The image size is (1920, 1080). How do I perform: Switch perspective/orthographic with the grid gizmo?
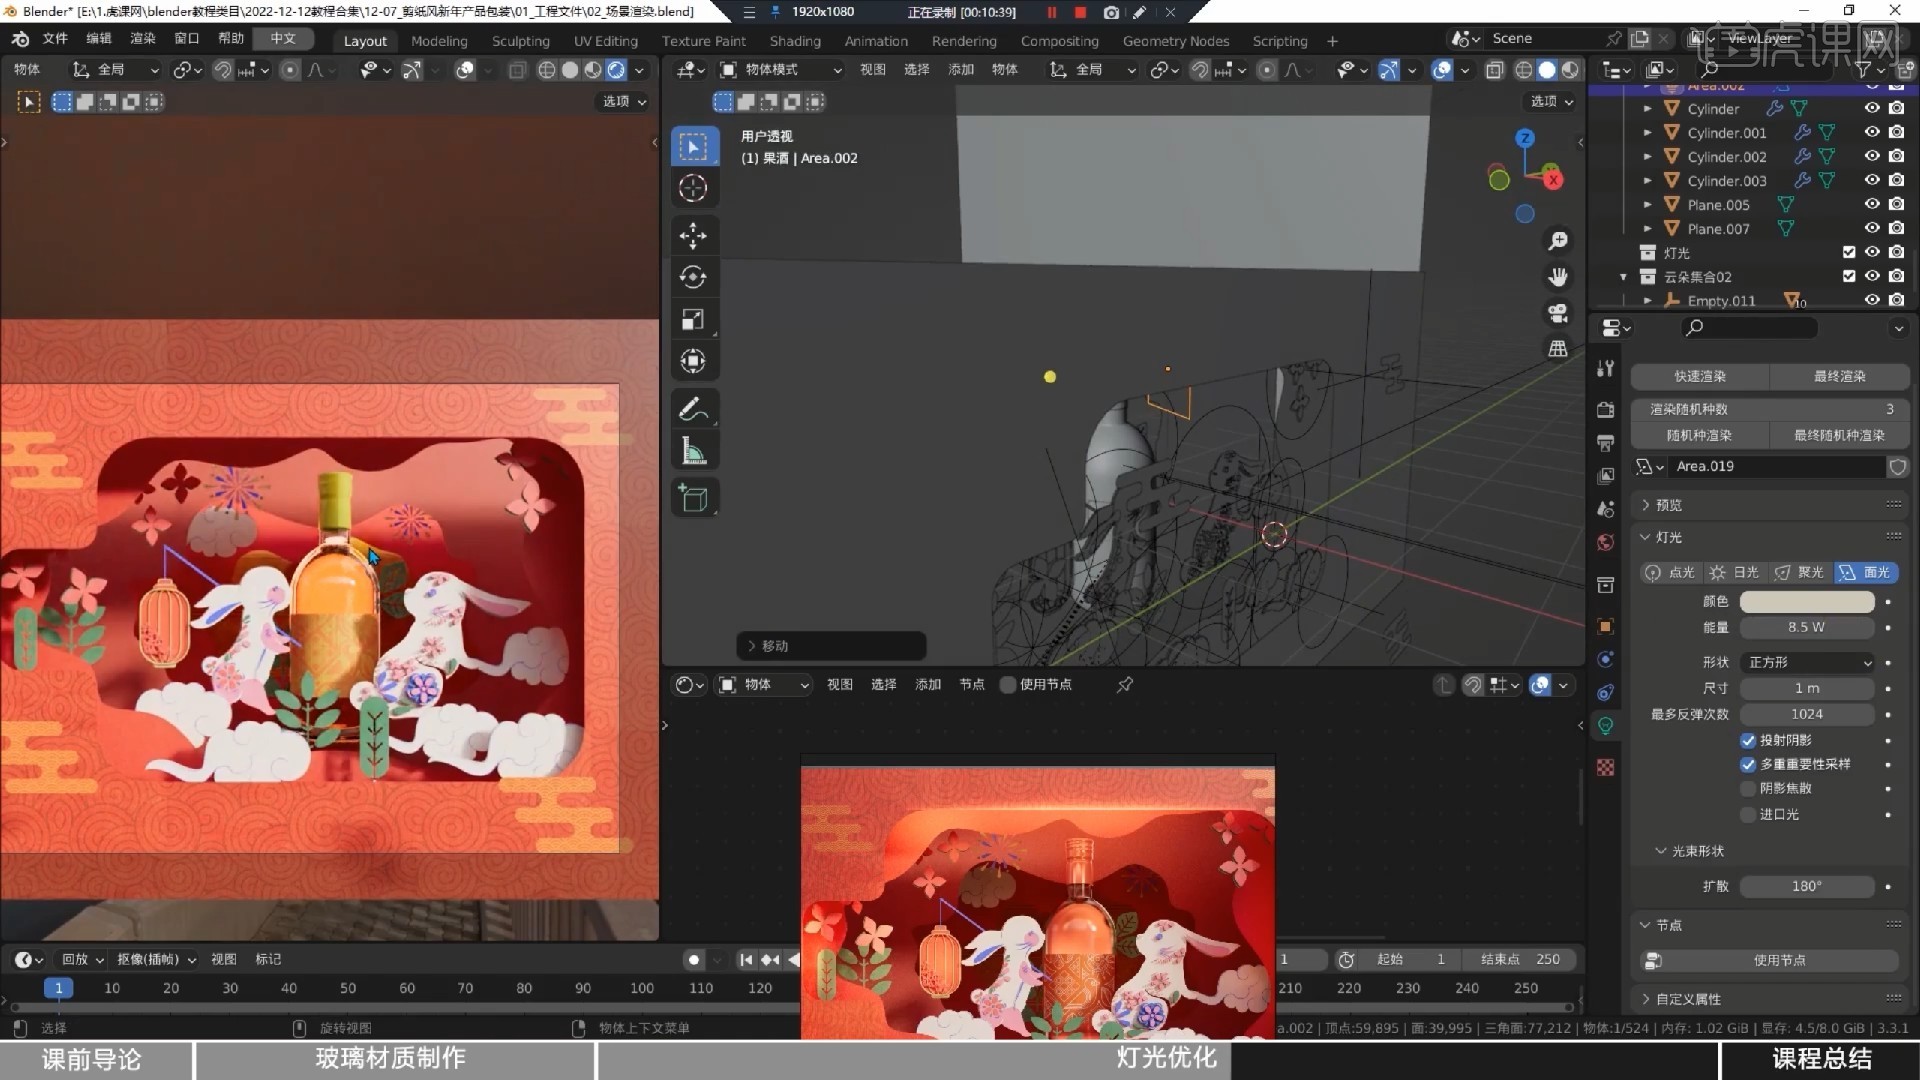point(1558,349)
